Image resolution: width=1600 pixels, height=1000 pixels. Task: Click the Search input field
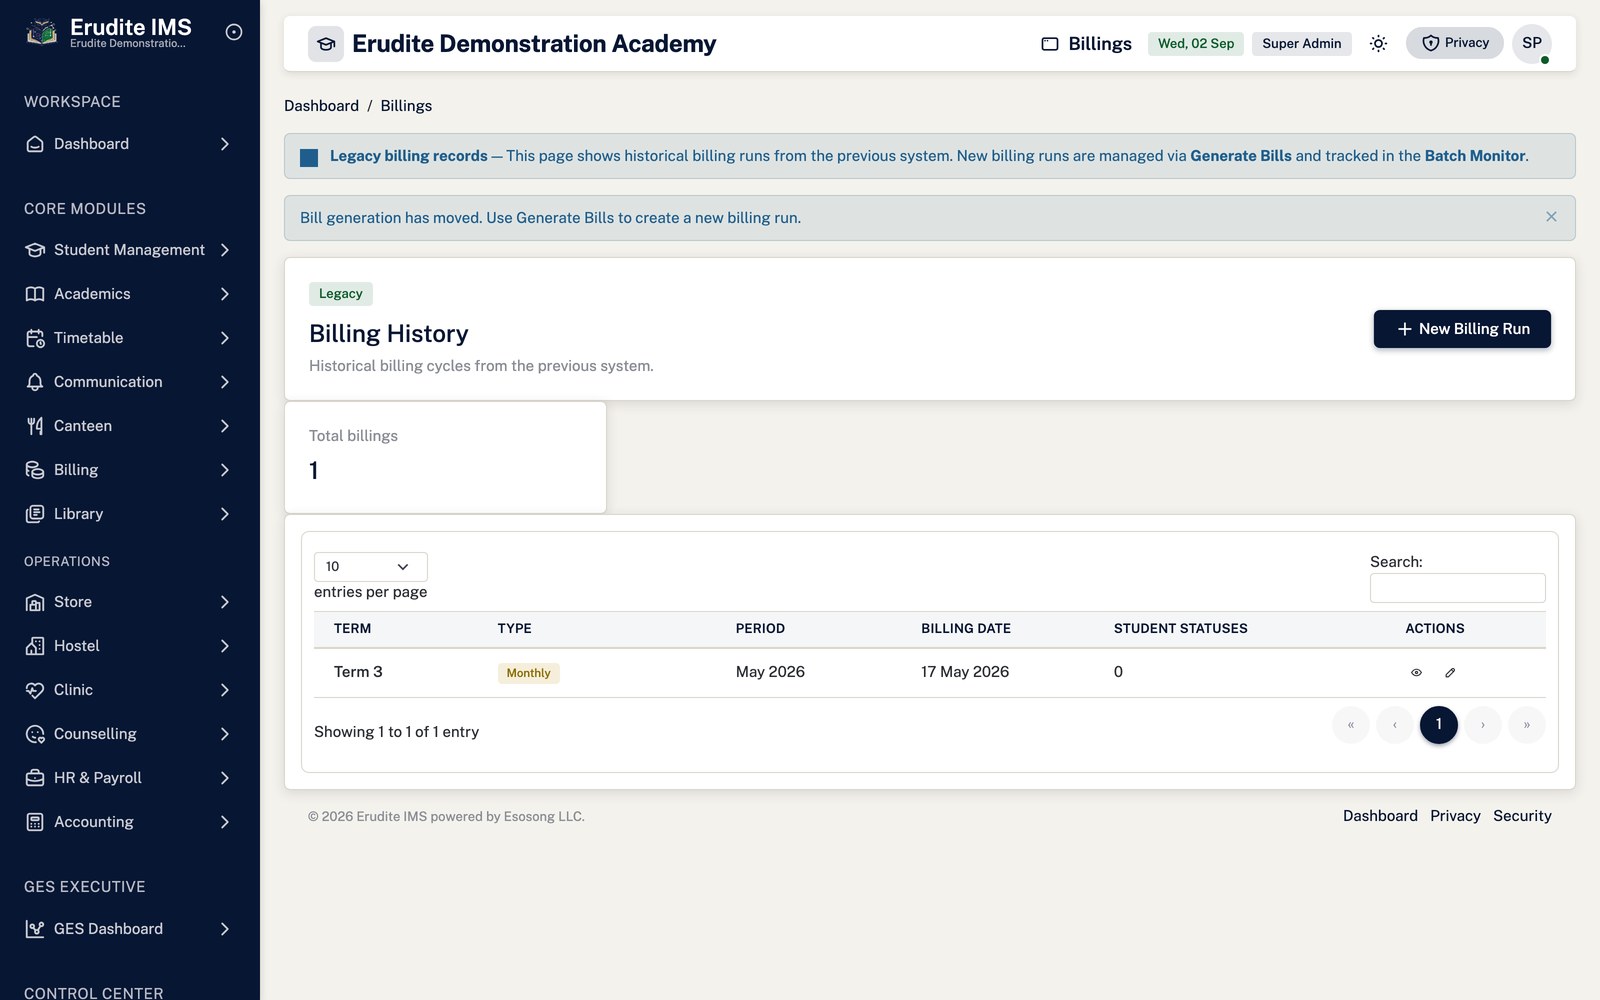pos(1458,588)
